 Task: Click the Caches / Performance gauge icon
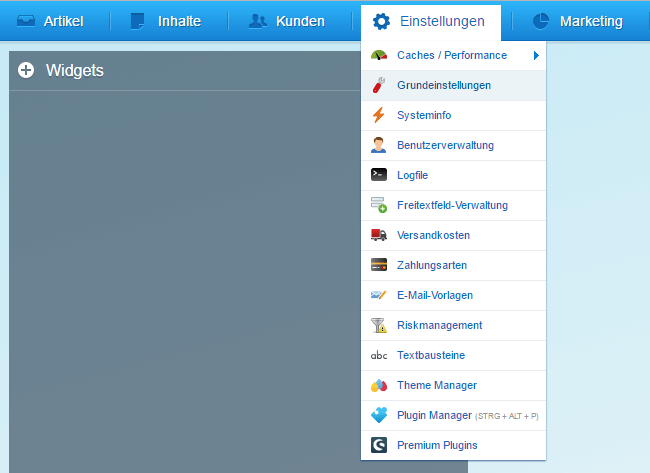coord(379,55)
